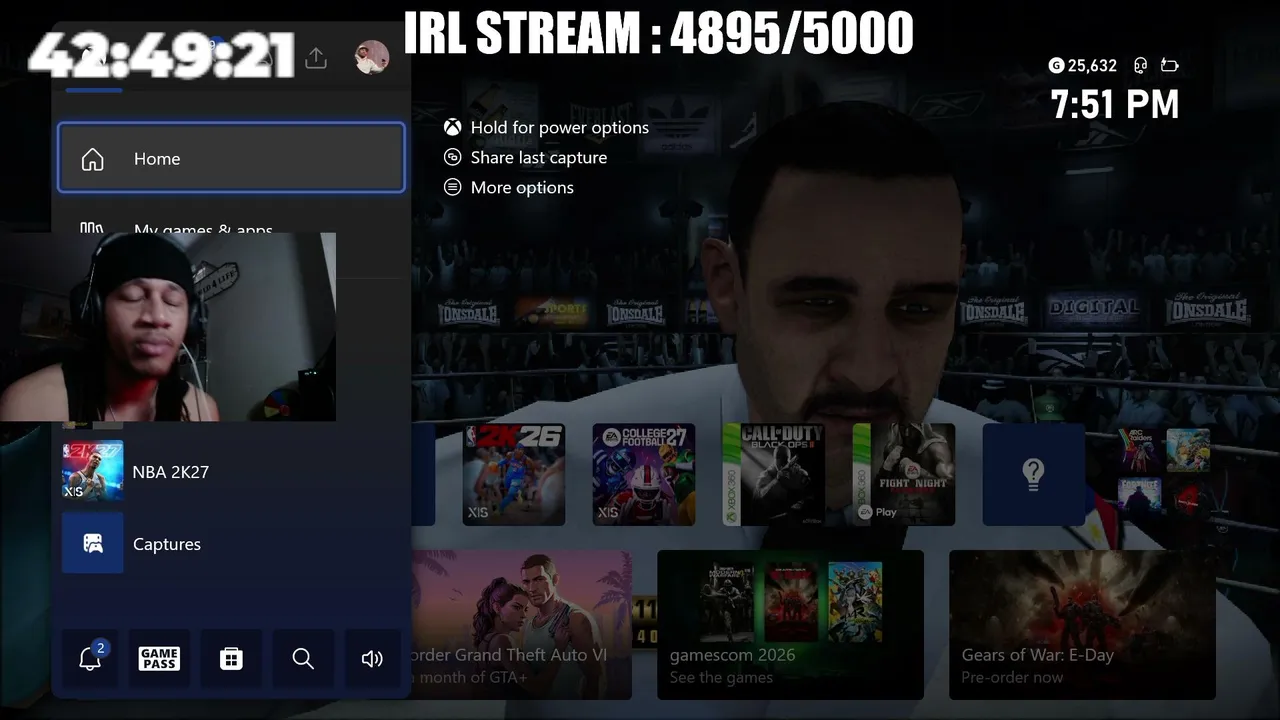Image resolution: width=1280 pixels, height=720 pixels.
Task: Click the streamer webcam overlay
Action: click(168, 327)
